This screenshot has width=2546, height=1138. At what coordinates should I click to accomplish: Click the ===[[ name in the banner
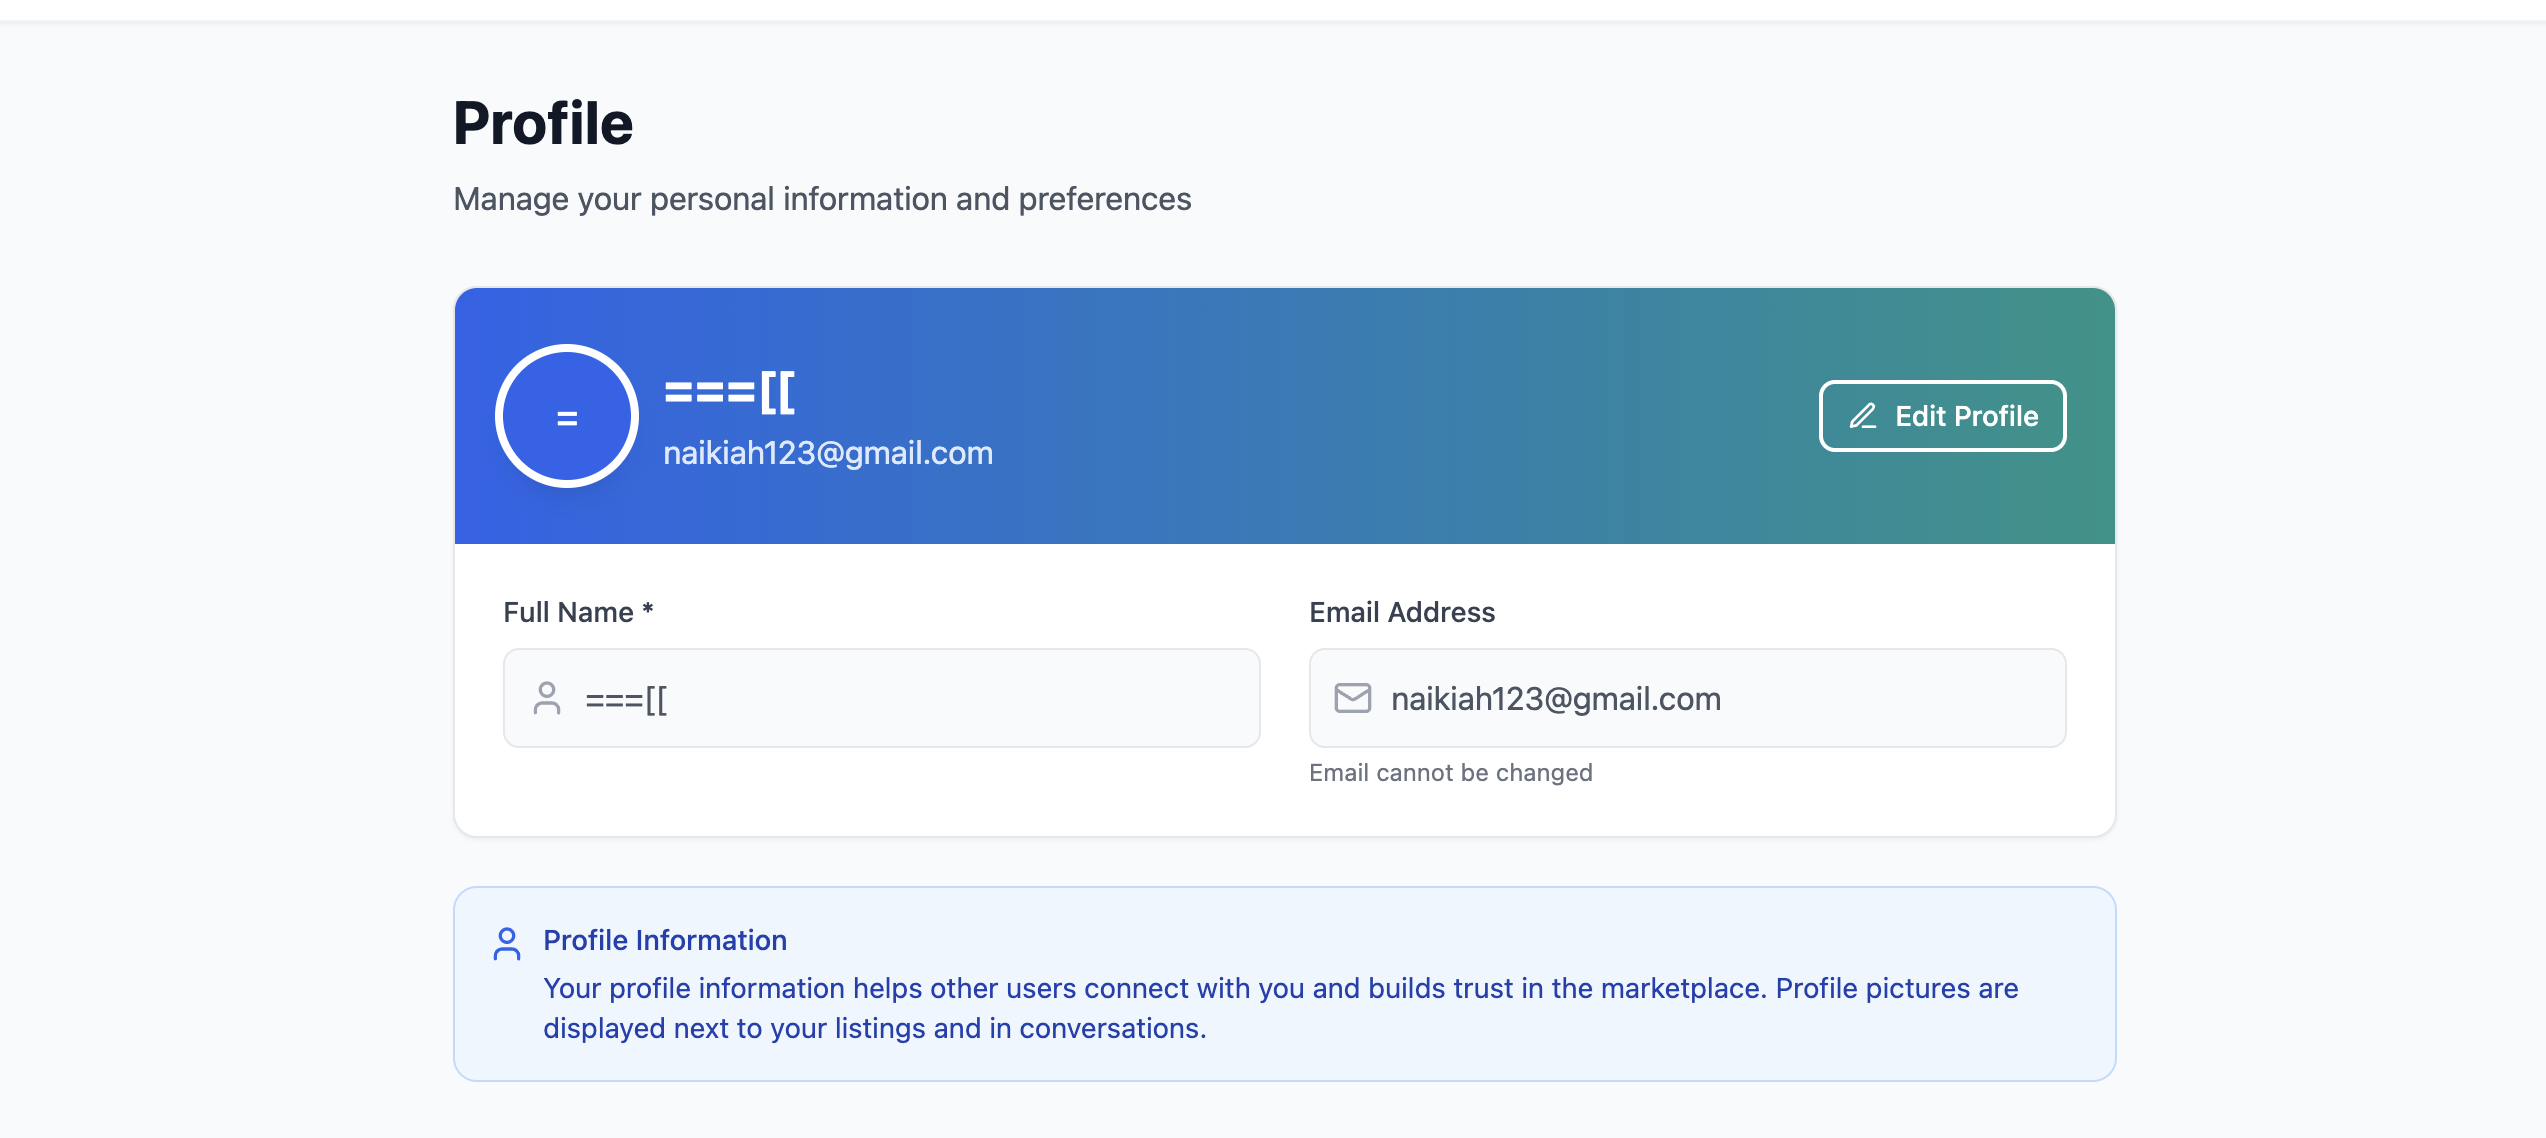pyautogui.click(x=730, y=392)
